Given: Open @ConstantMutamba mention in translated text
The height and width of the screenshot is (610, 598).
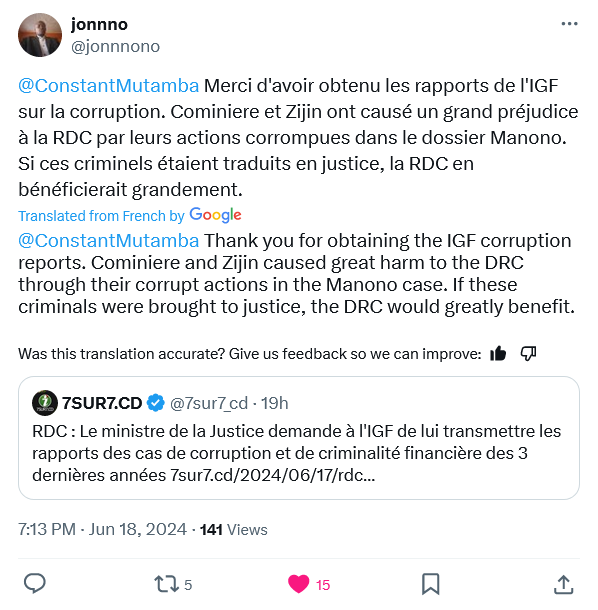Looking at the screenshot, I should (109, 241).
